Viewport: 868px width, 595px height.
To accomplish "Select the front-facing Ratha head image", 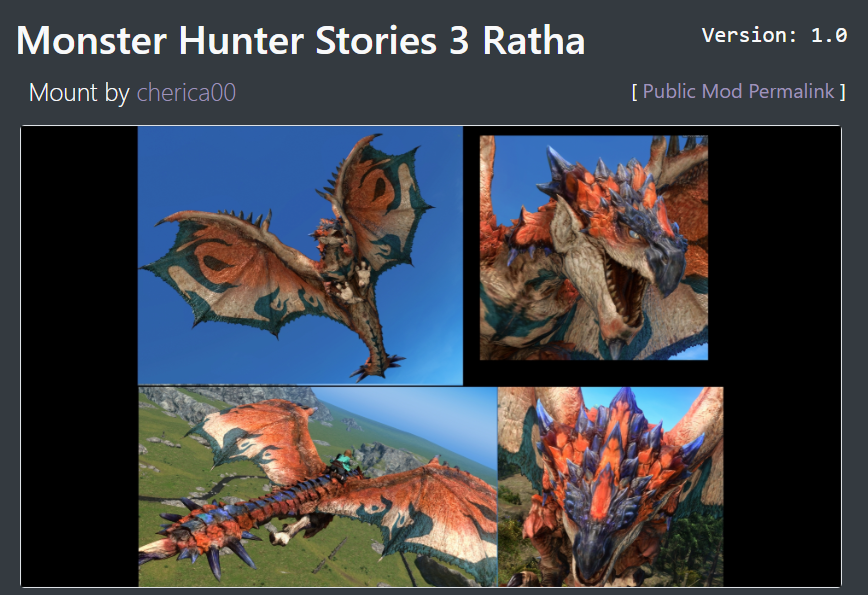I will 610,487.
